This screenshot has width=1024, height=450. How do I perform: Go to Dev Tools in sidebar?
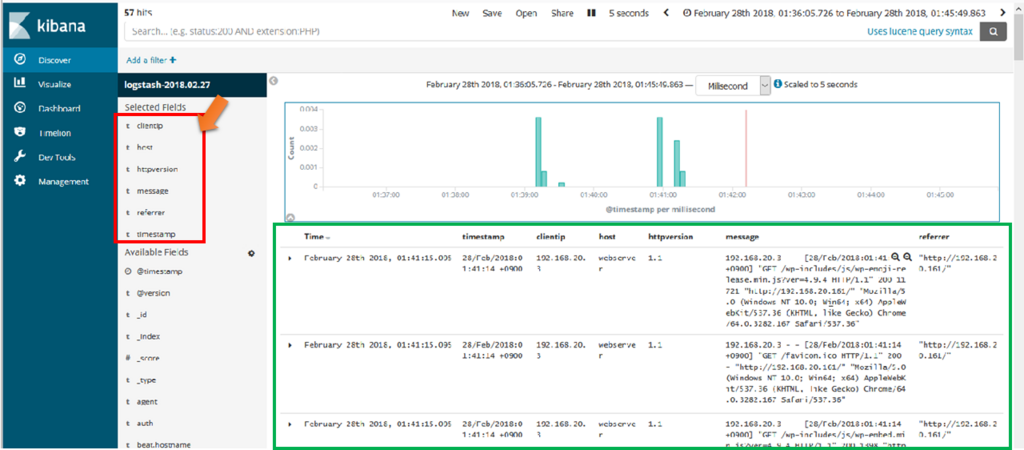coord(56,157)
